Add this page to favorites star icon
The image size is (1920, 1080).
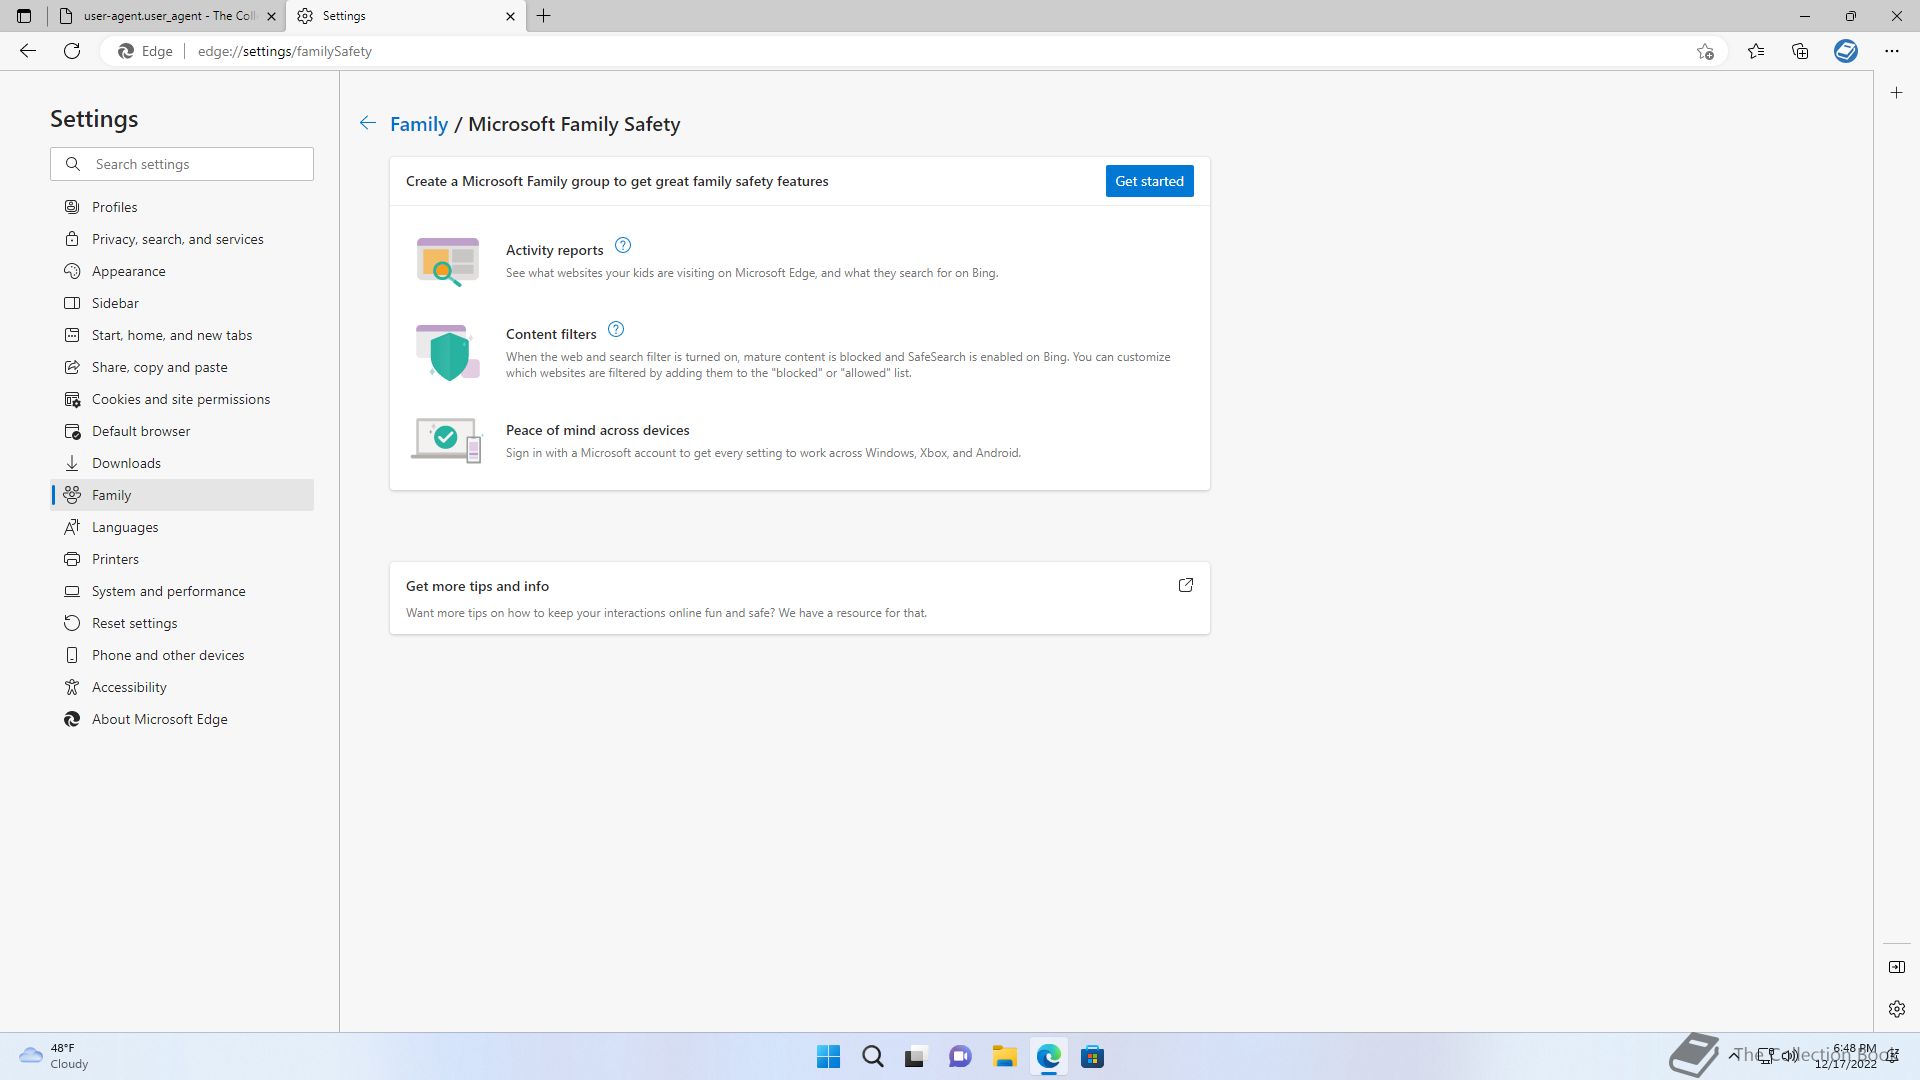pos(1705,51)
